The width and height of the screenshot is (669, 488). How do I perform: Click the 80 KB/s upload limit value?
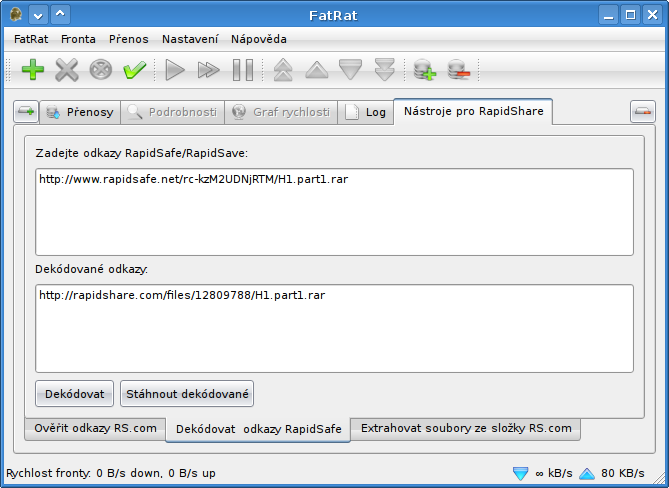tap(623, 473)
